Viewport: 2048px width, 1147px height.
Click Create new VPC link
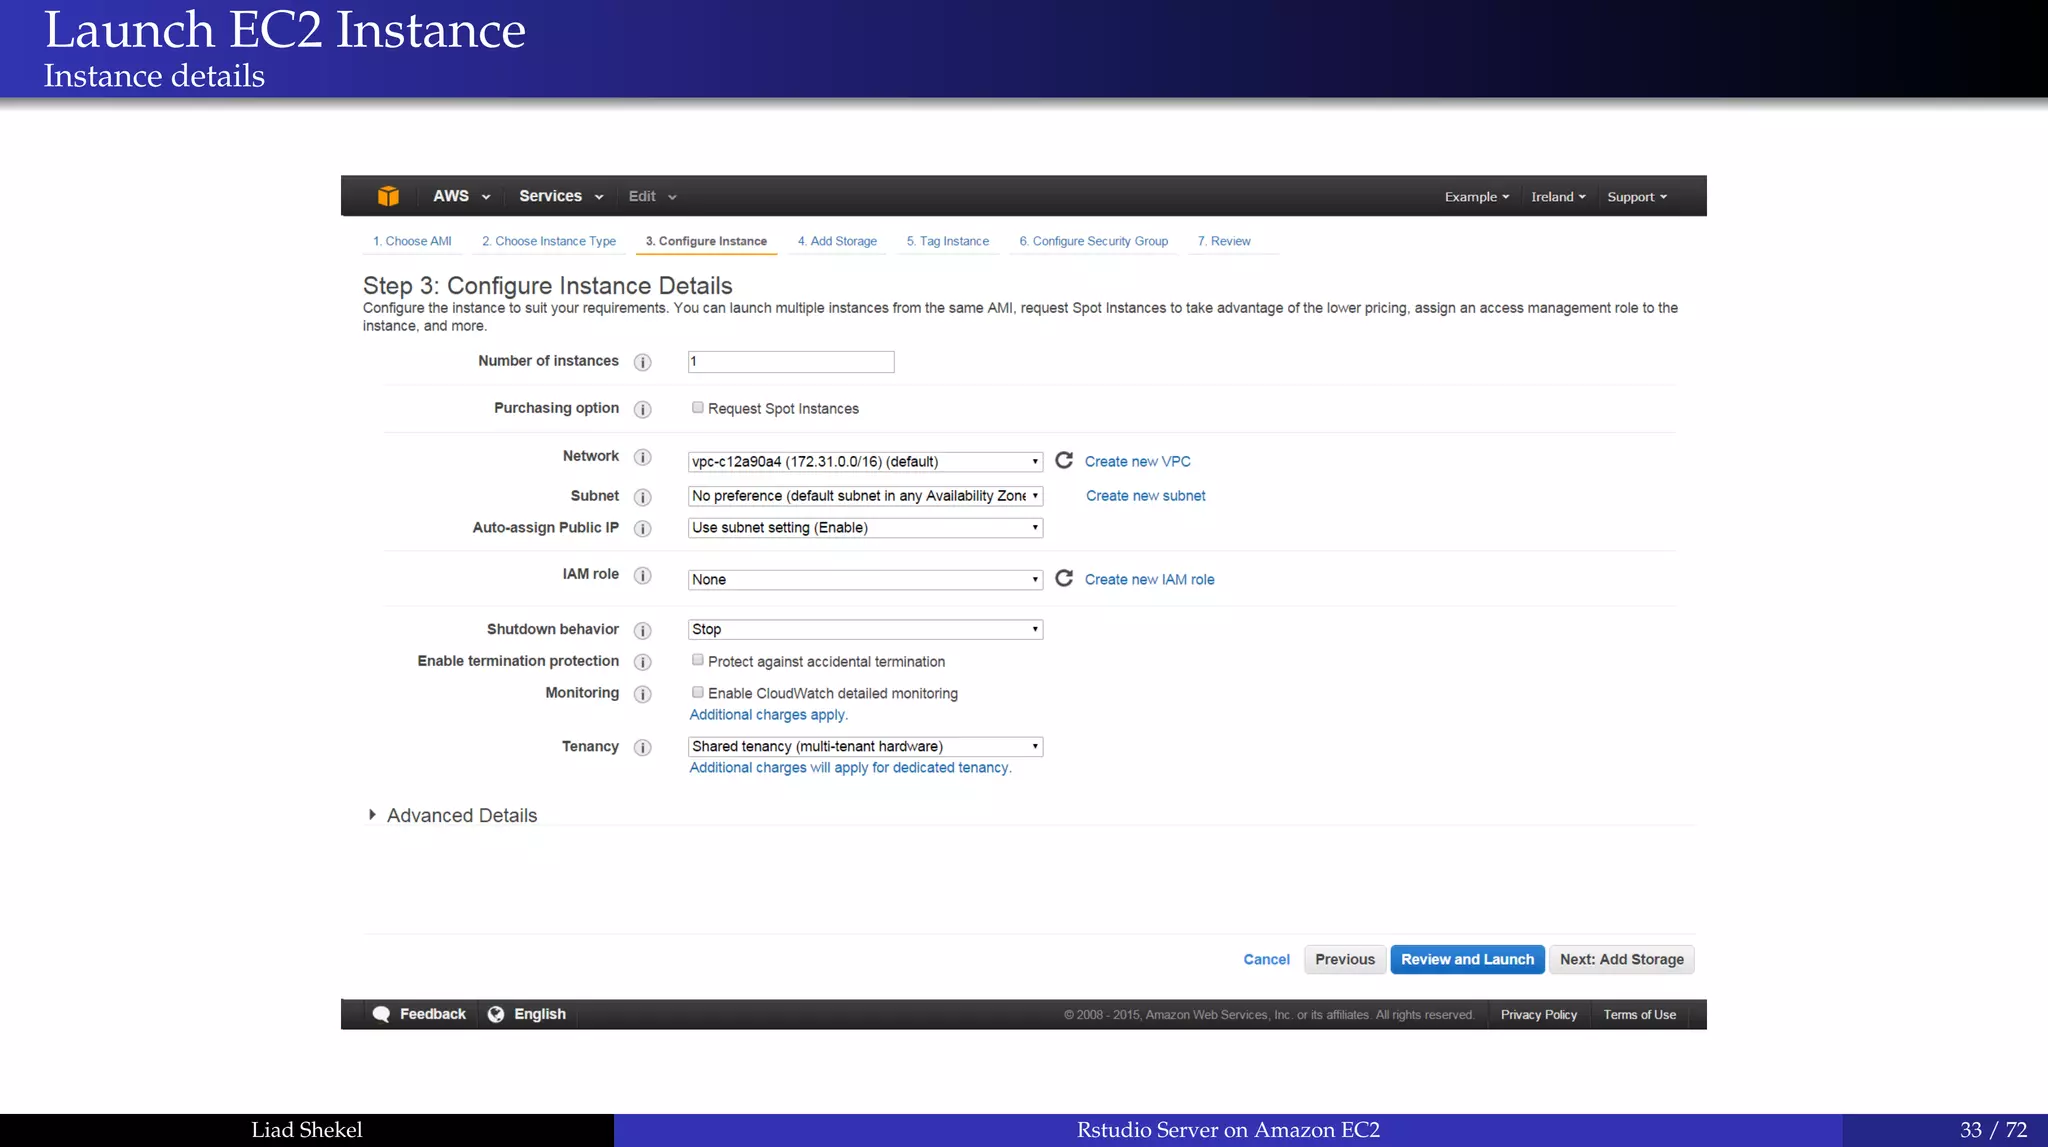(1138, 461)
